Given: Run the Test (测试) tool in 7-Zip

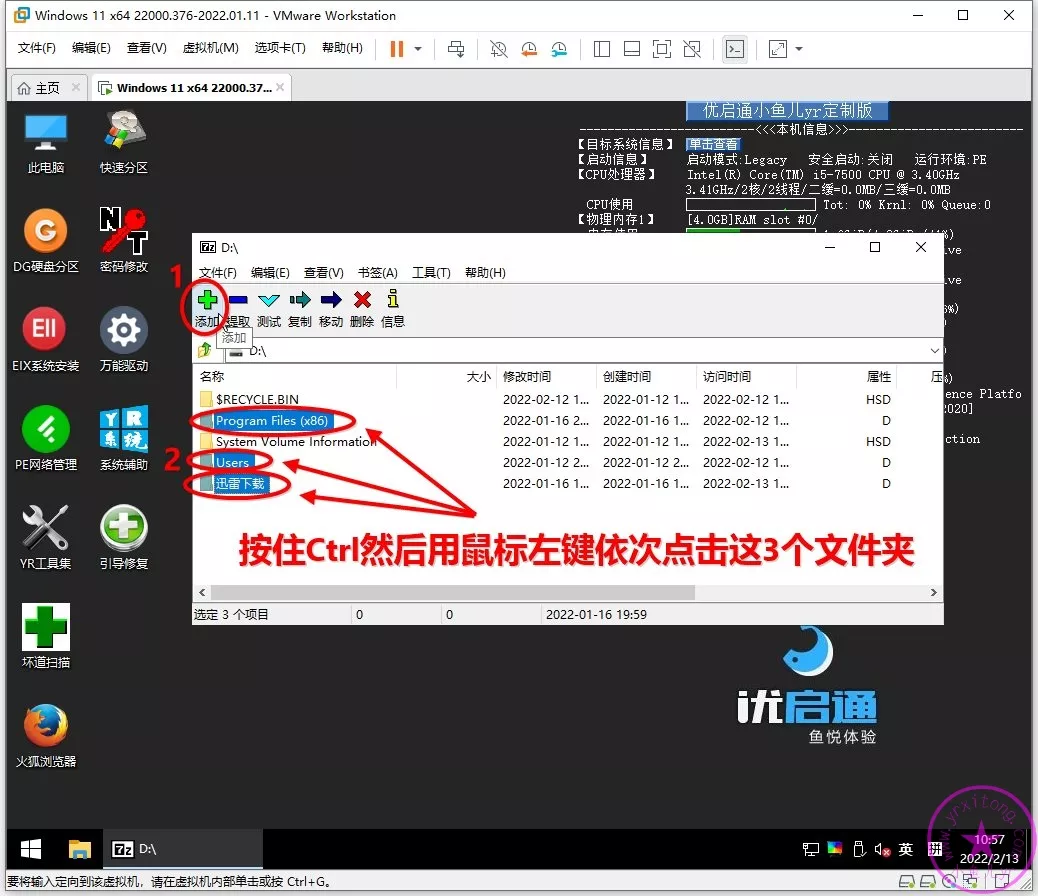Looking at the screenshot, I should [x=268, y=300].
